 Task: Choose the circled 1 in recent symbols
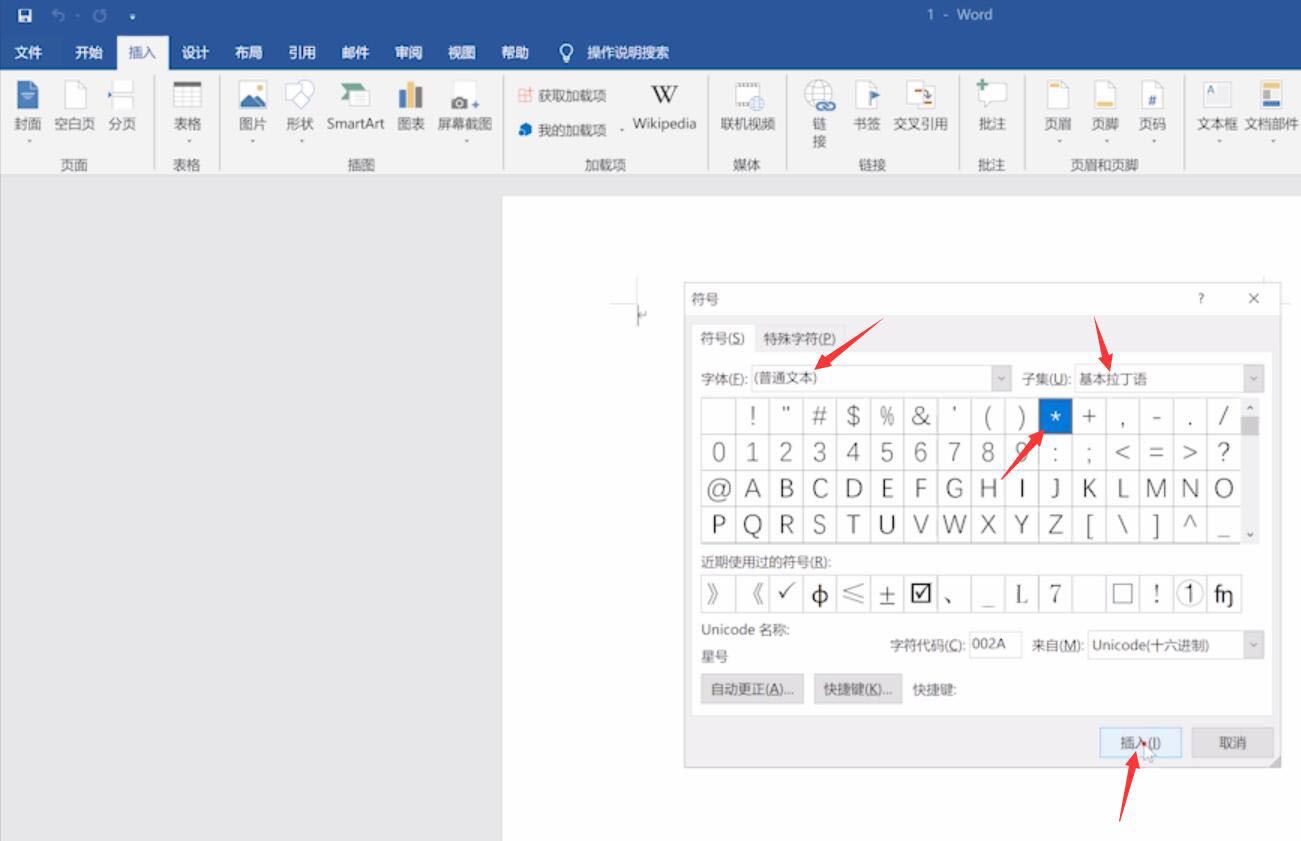(1189, 594)
